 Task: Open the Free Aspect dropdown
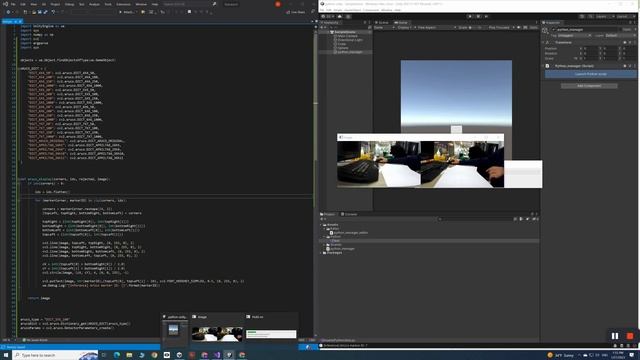click(x=436, y=27)
